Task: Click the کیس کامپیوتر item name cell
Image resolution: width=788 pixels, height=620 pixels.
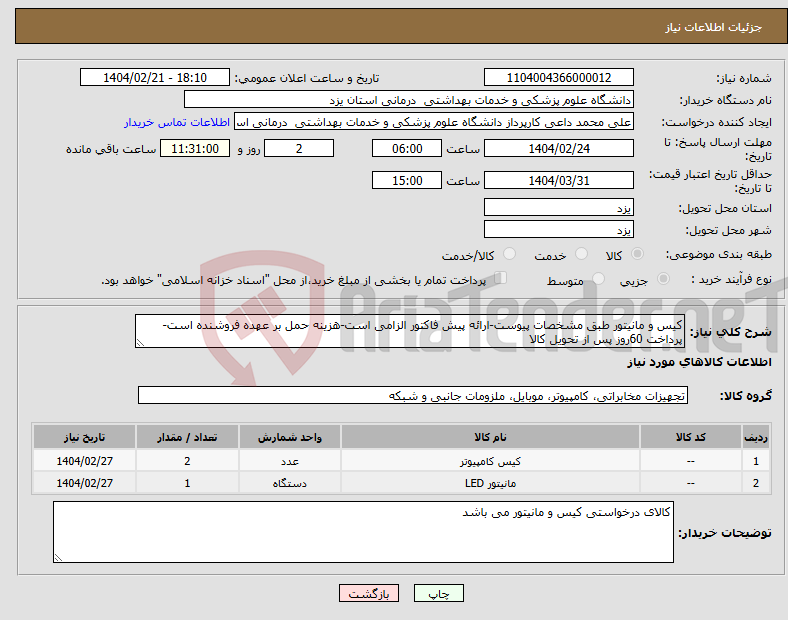Action: (490, 461)
